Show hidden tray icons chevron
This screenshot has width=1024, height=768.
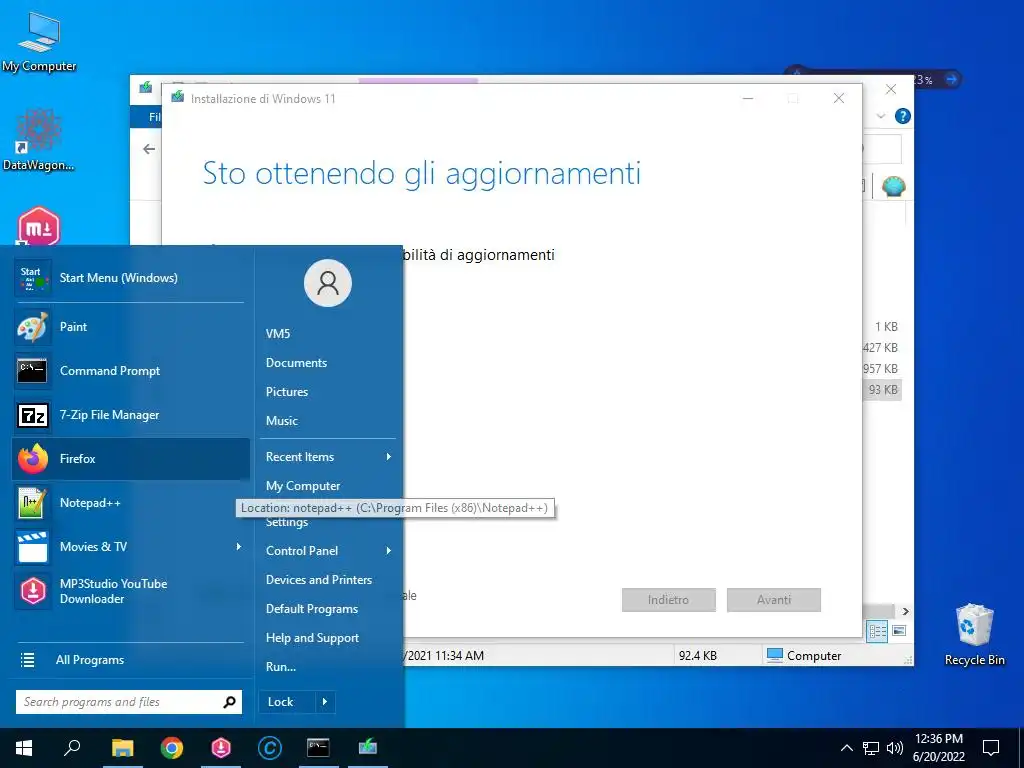[846, 748]
